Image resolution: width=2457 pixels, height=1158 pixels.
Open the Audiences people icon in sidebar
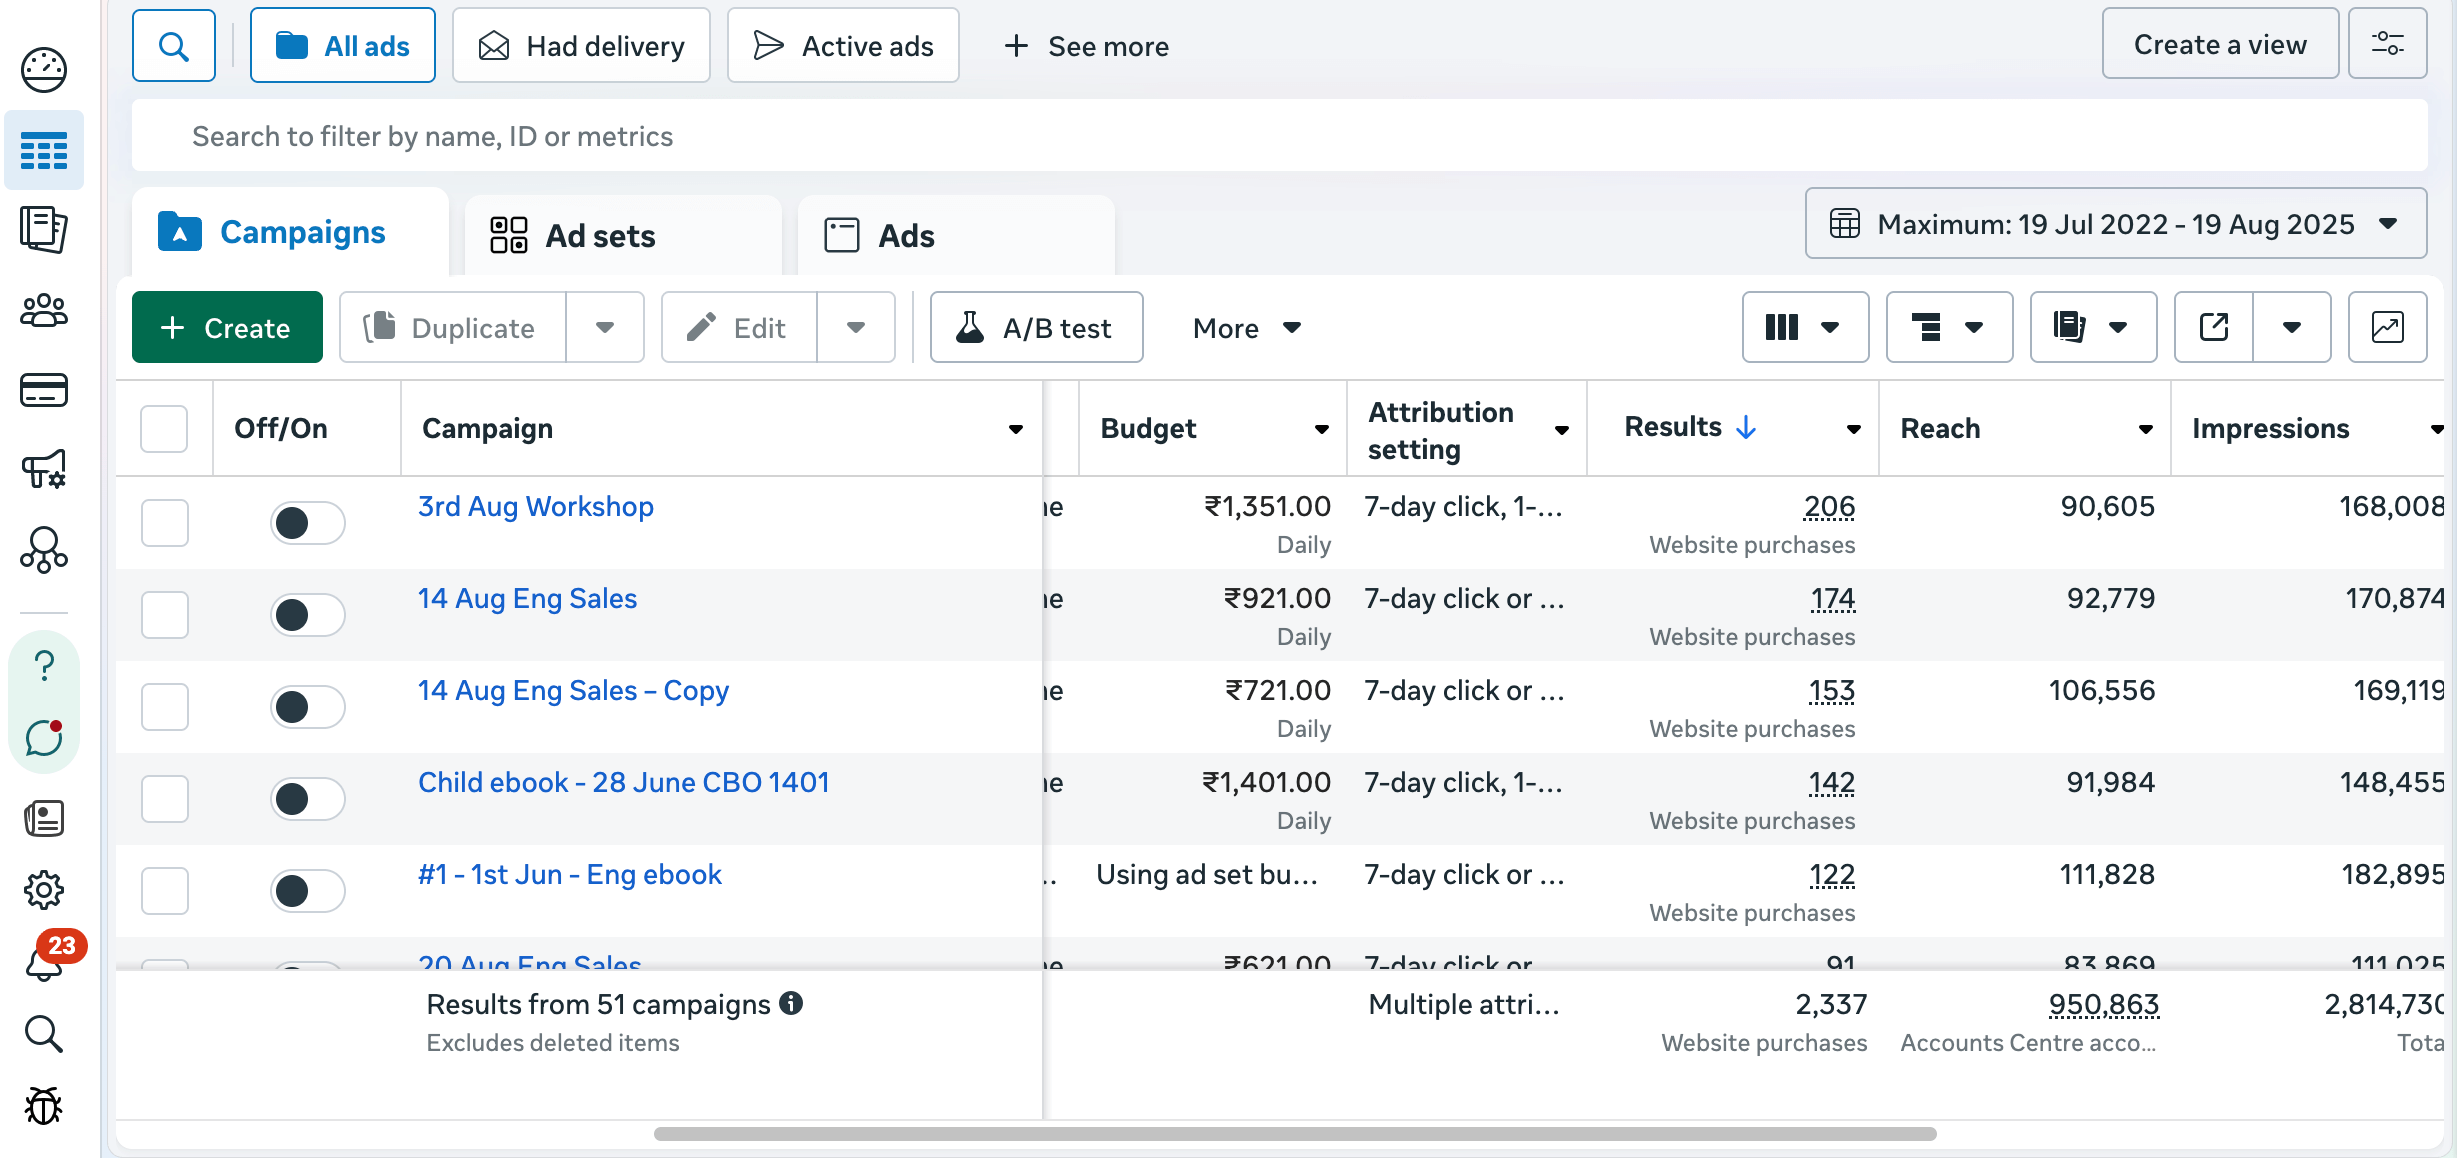(x=44, y=310)
